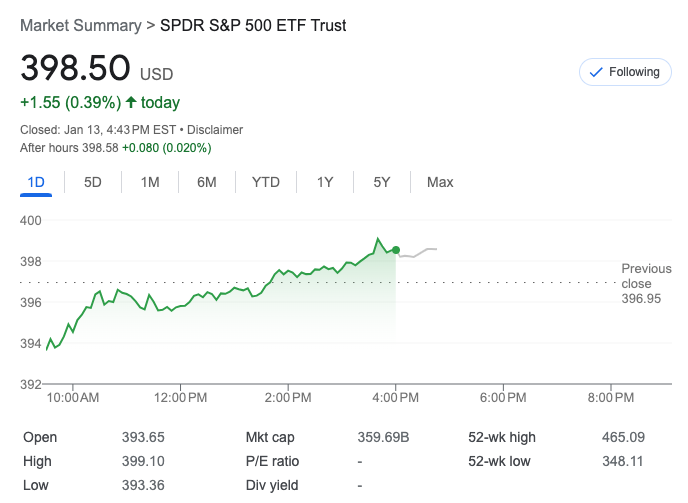Viewport: 688px width, 503px height.
Task: Switch to the 5D chart tab
Action: [93, 182]
